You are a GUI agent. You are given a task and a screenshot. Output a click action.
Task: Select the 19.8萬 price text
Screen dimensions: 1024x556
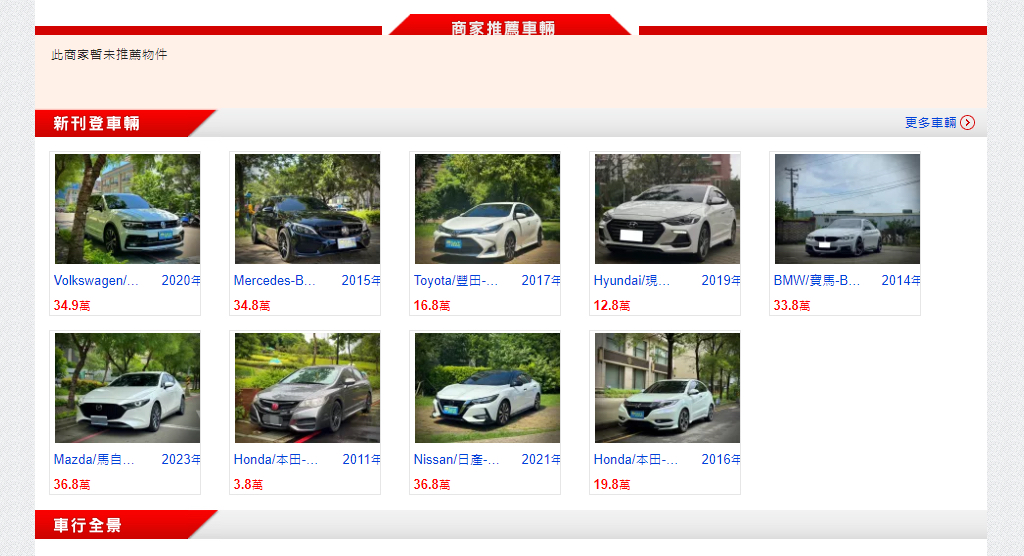(x=612, y=484)
